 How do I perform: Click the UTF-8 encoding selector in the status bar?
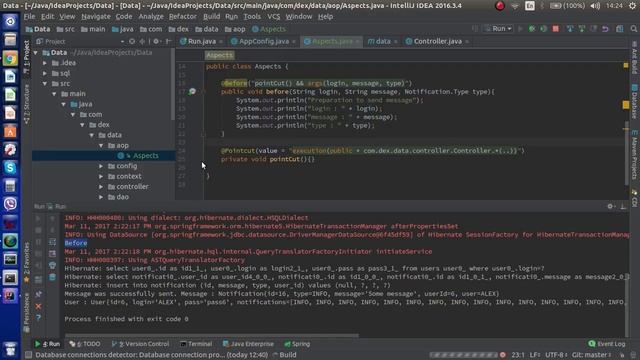click(x=556, y=355)
